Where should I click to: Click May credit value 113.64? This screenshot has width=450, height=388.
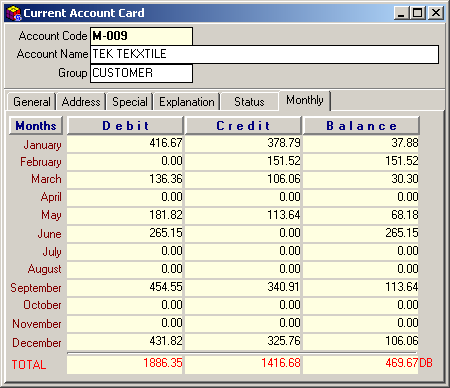click(243, 215)
